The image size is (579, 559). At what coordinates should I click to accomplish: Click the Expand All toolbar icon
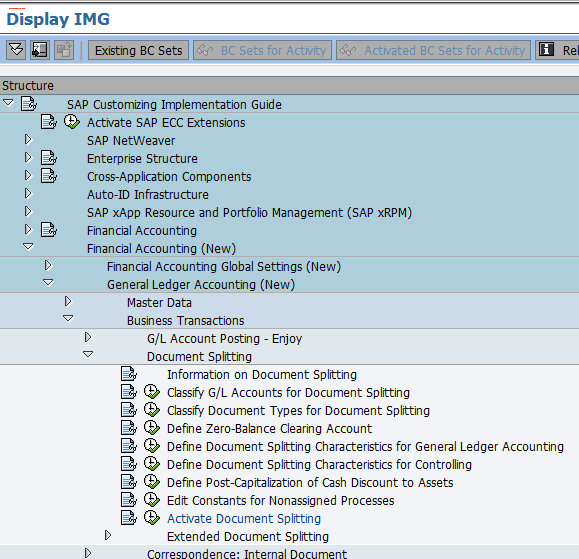coord(16,50)
